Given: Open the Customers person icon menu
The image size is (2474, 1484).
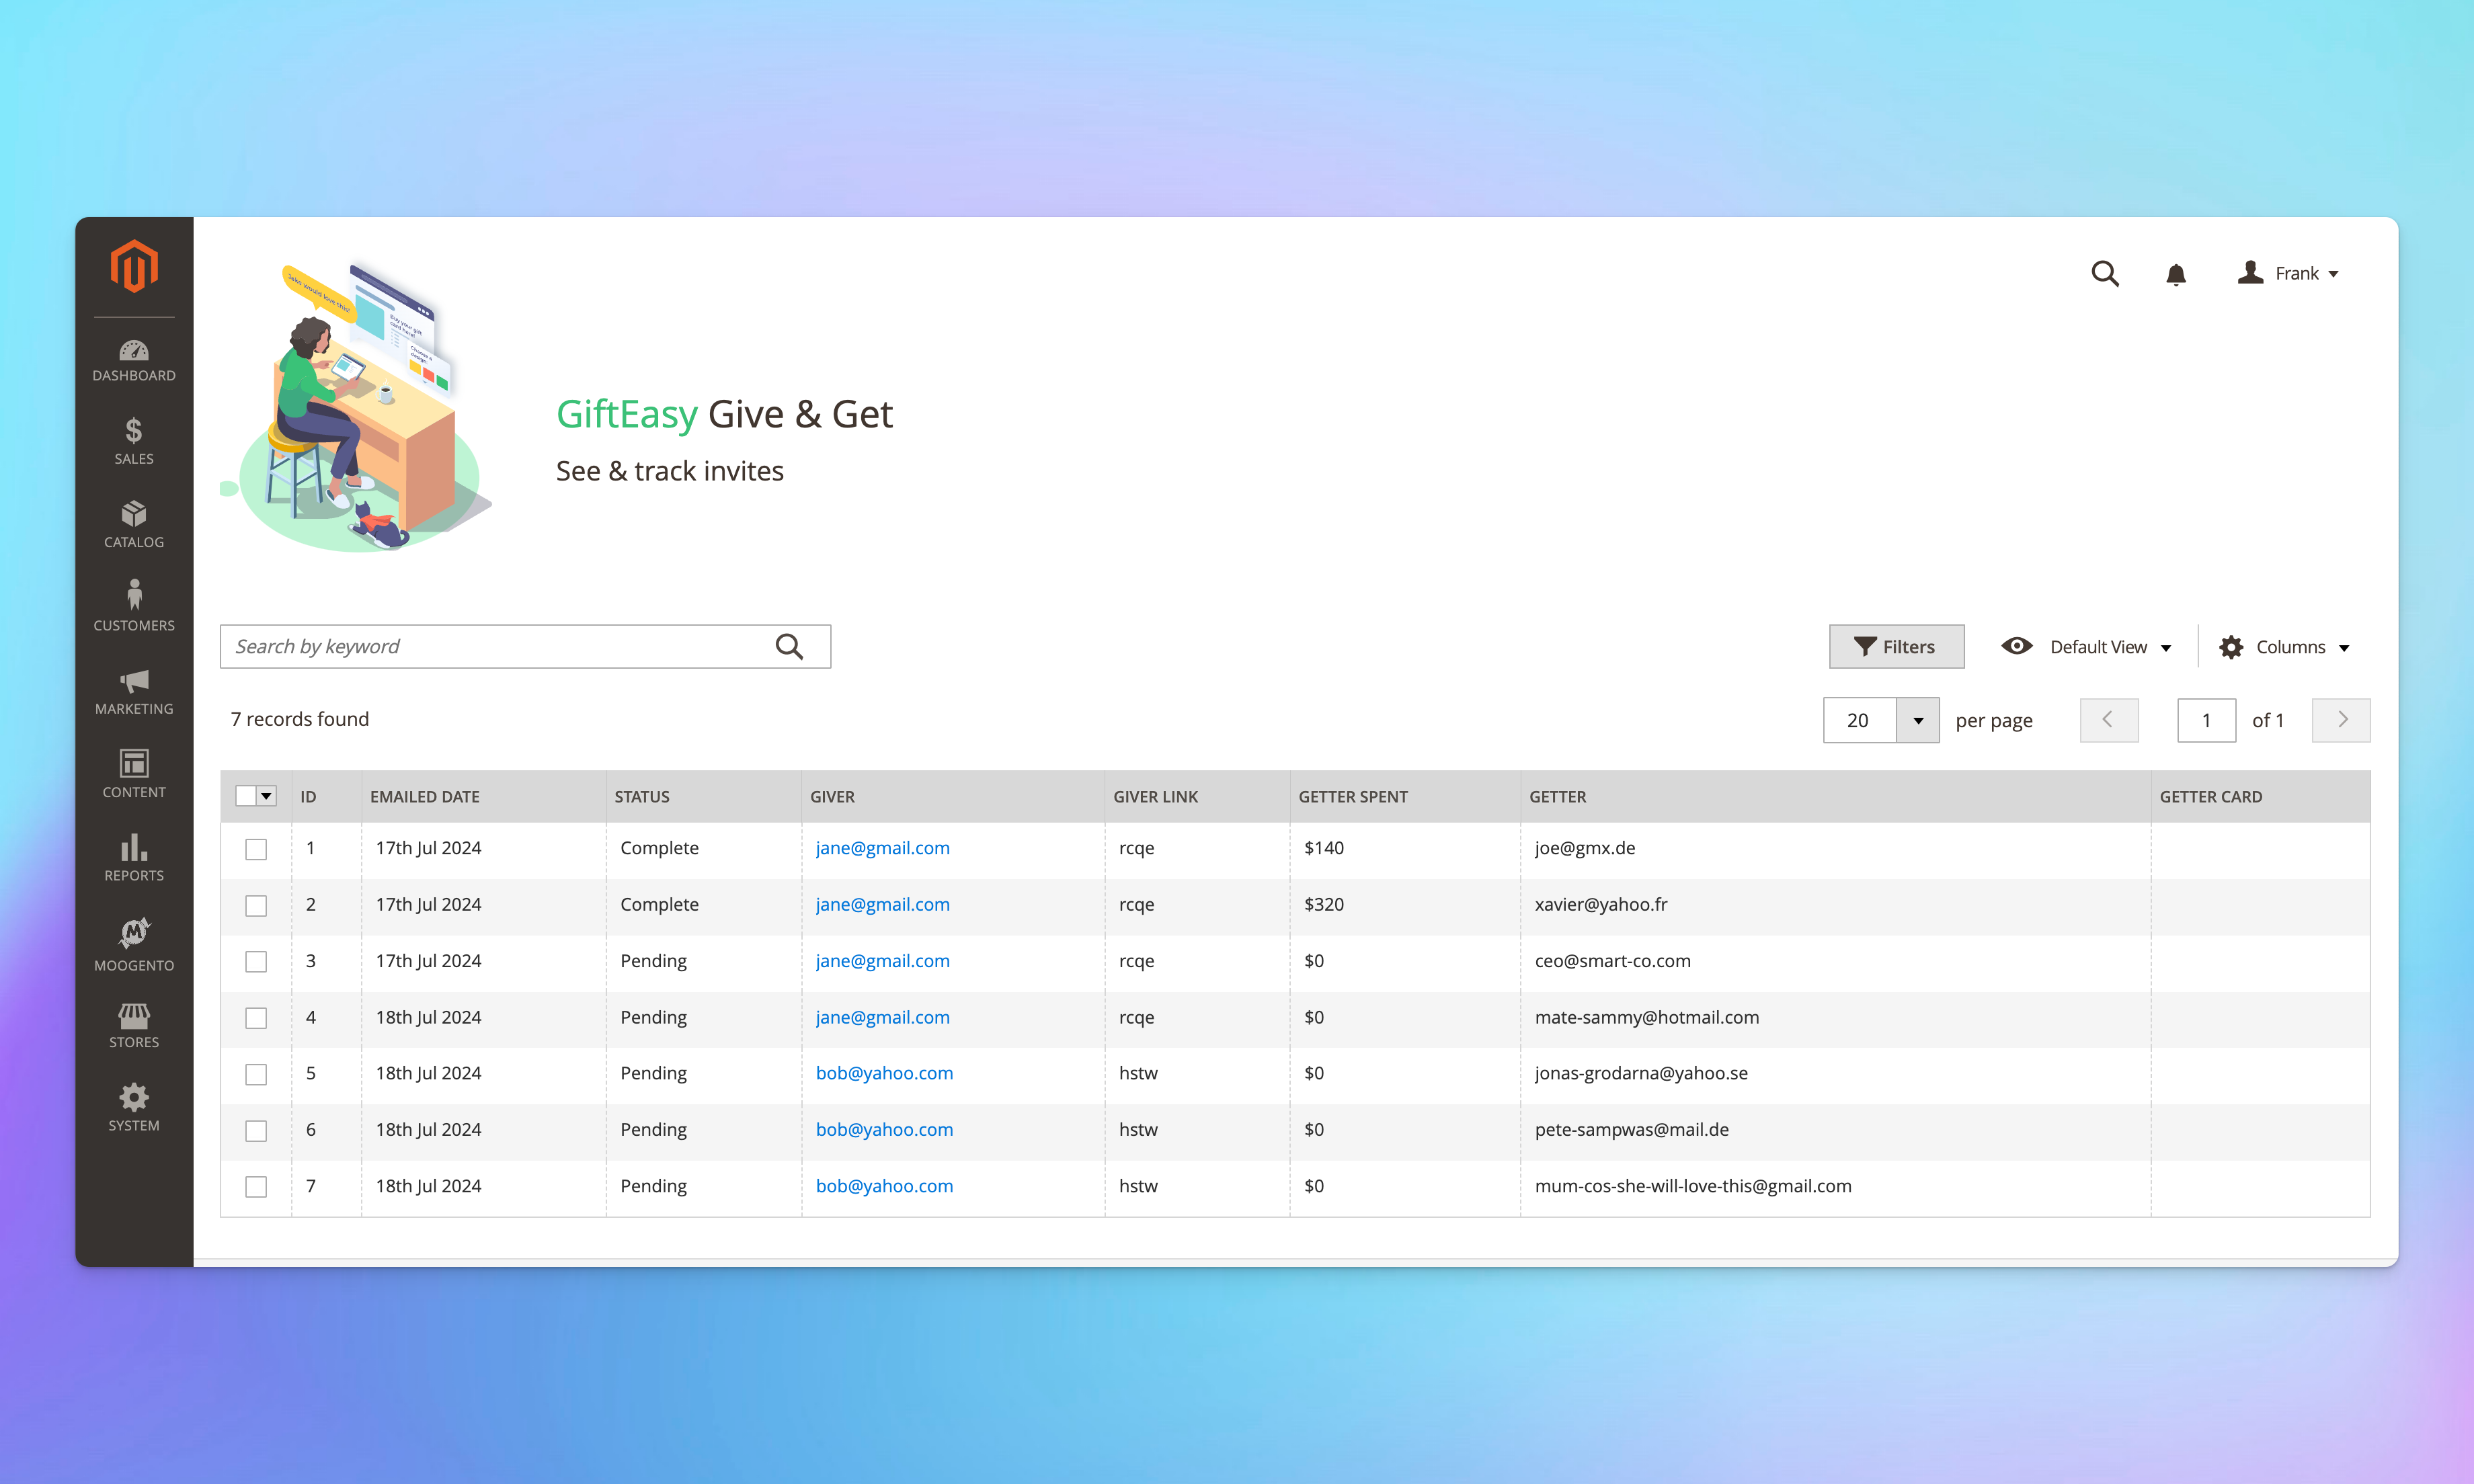Looking at the screenshot, I should tap(134, 607).
